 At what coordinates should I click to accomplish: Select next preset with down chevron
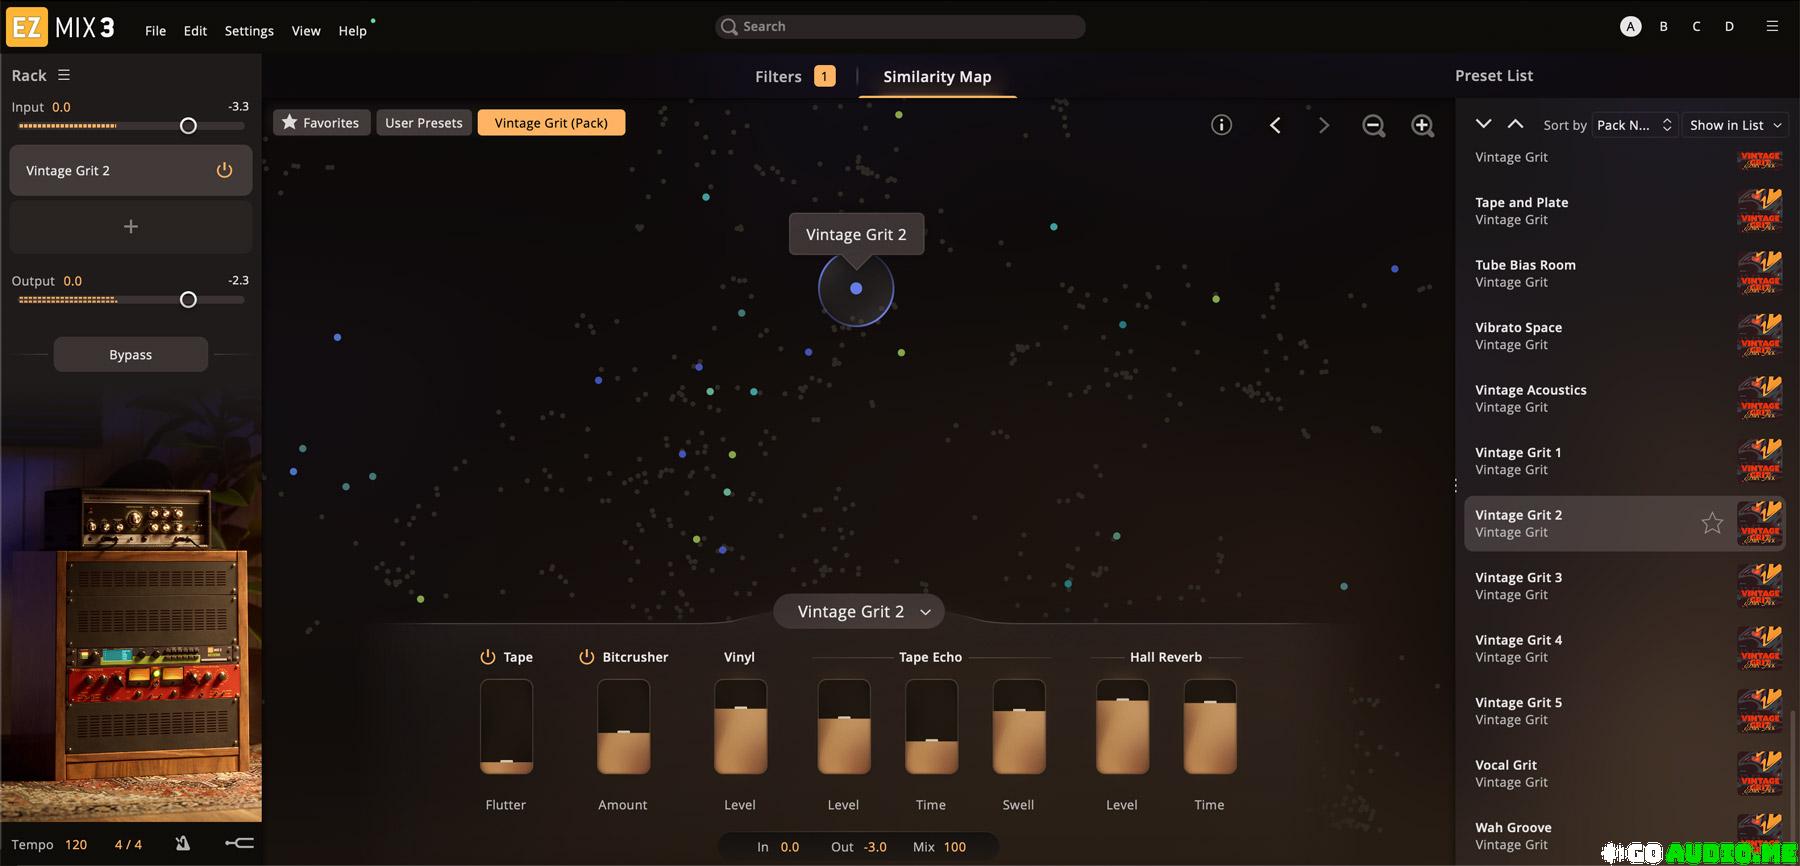[1483, 124]
